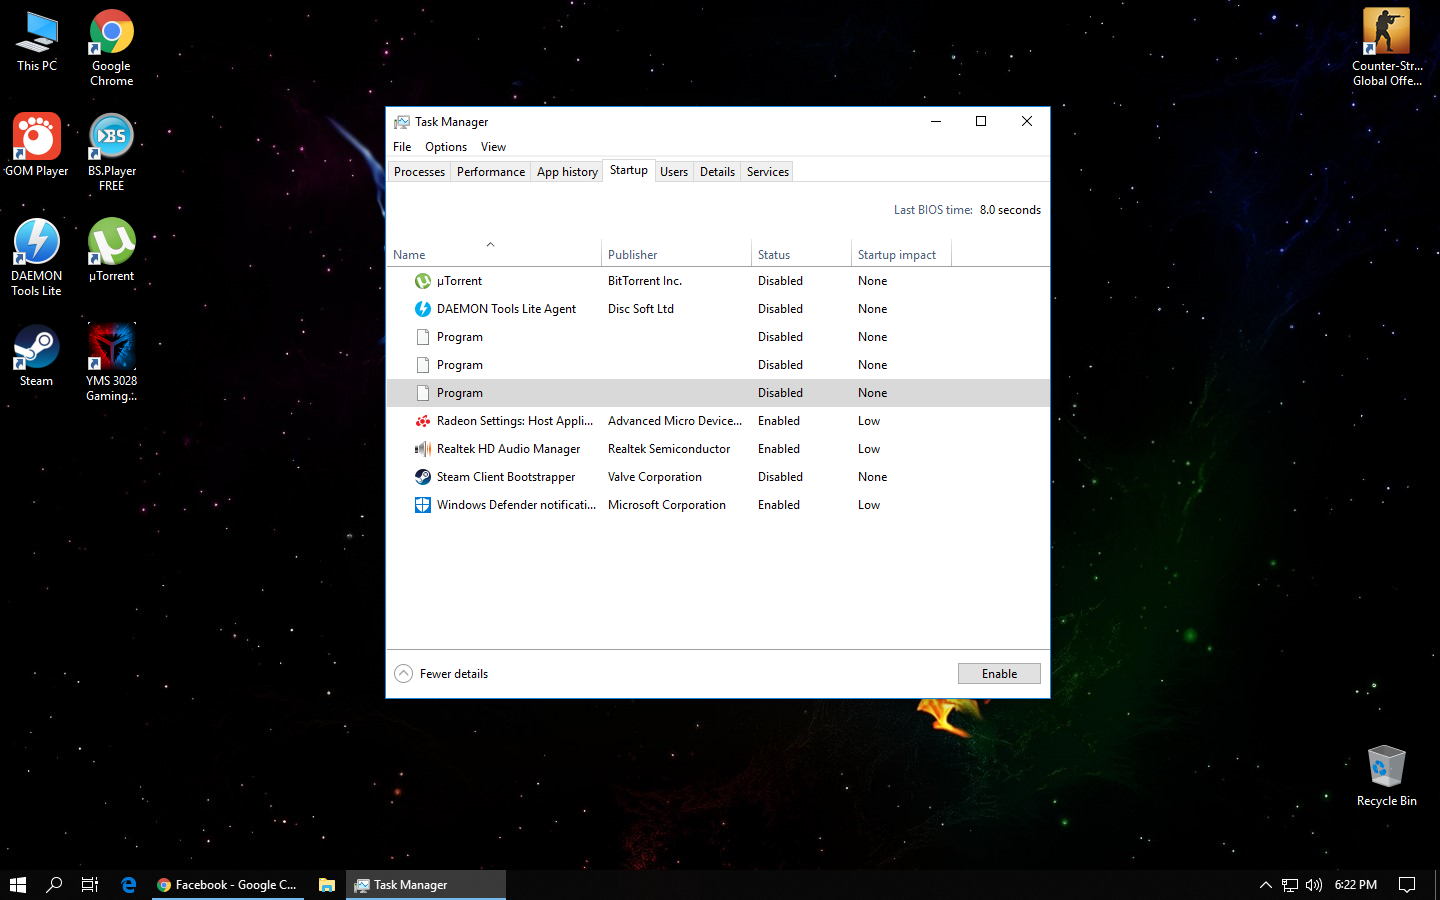Switch to the Services tab
Image resolution: width=1440 pixels, height=900 pixels.
pos(767,172)
